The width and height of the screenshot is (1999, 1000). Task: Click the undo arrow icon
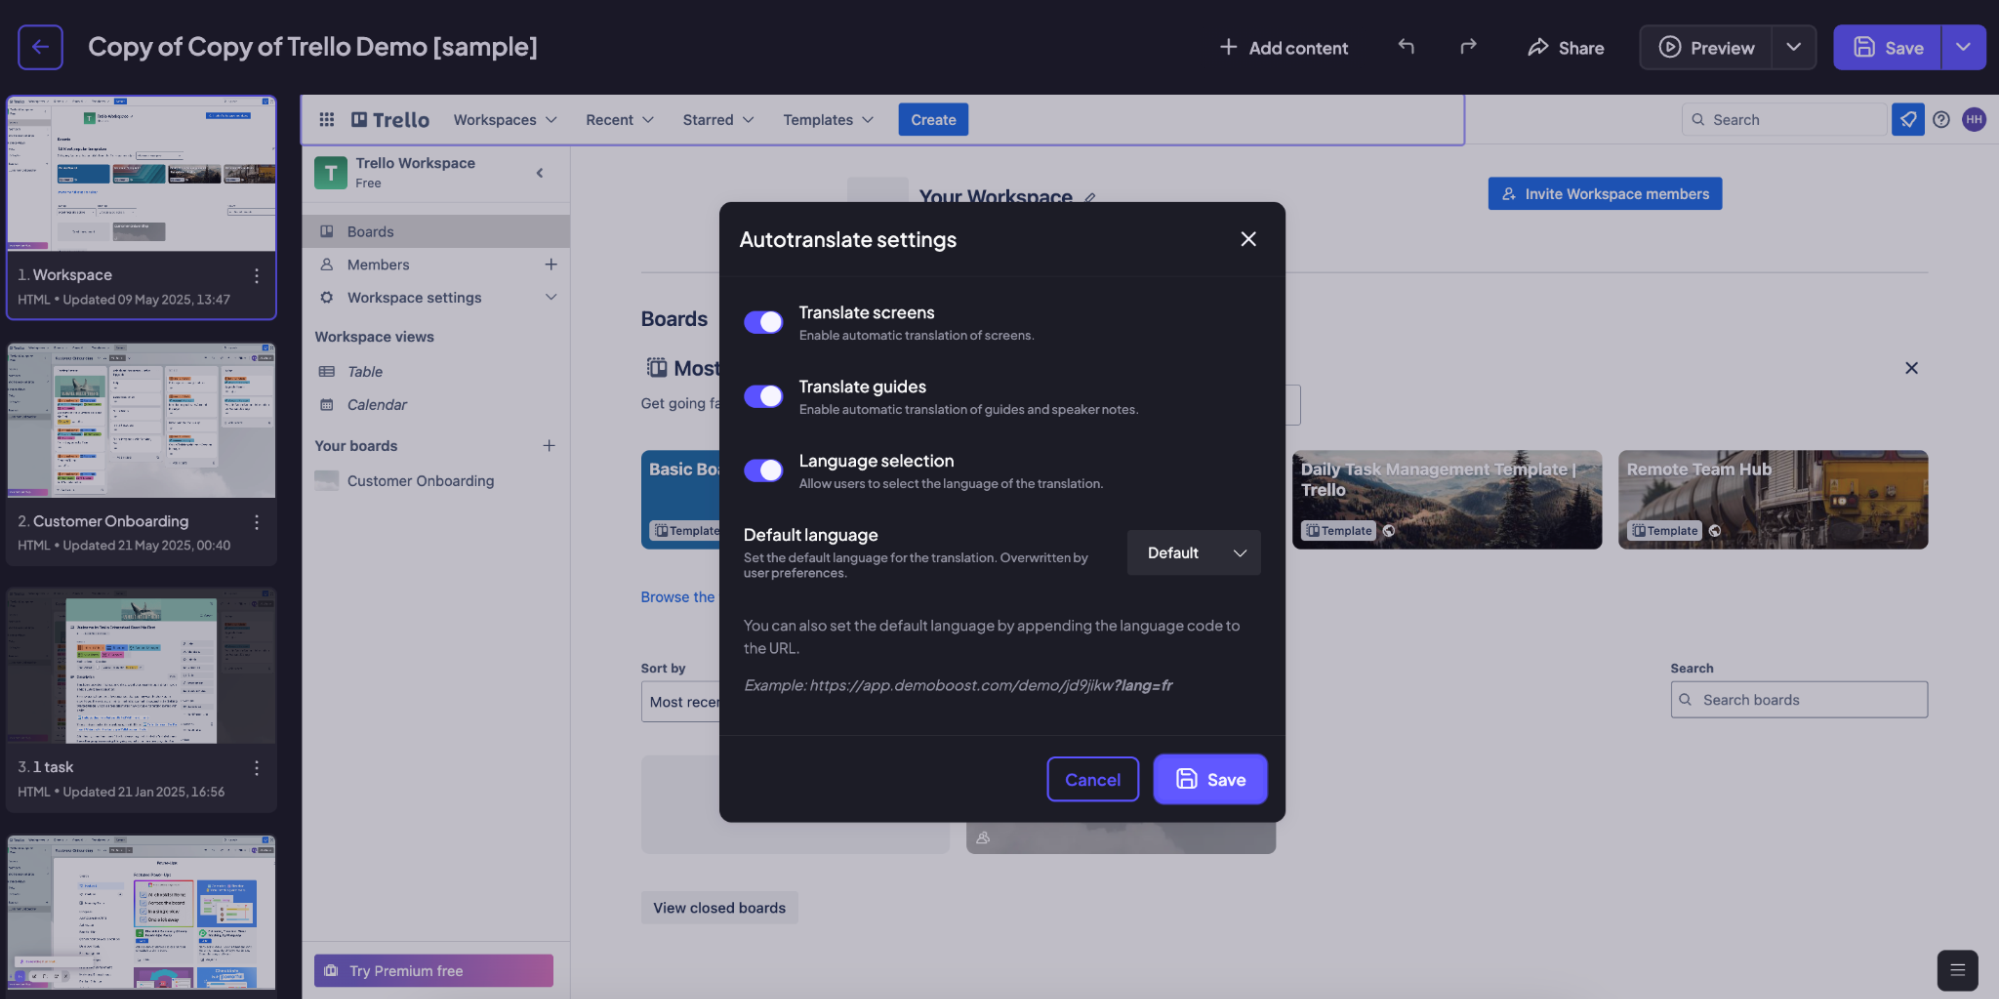point(1406,47)
